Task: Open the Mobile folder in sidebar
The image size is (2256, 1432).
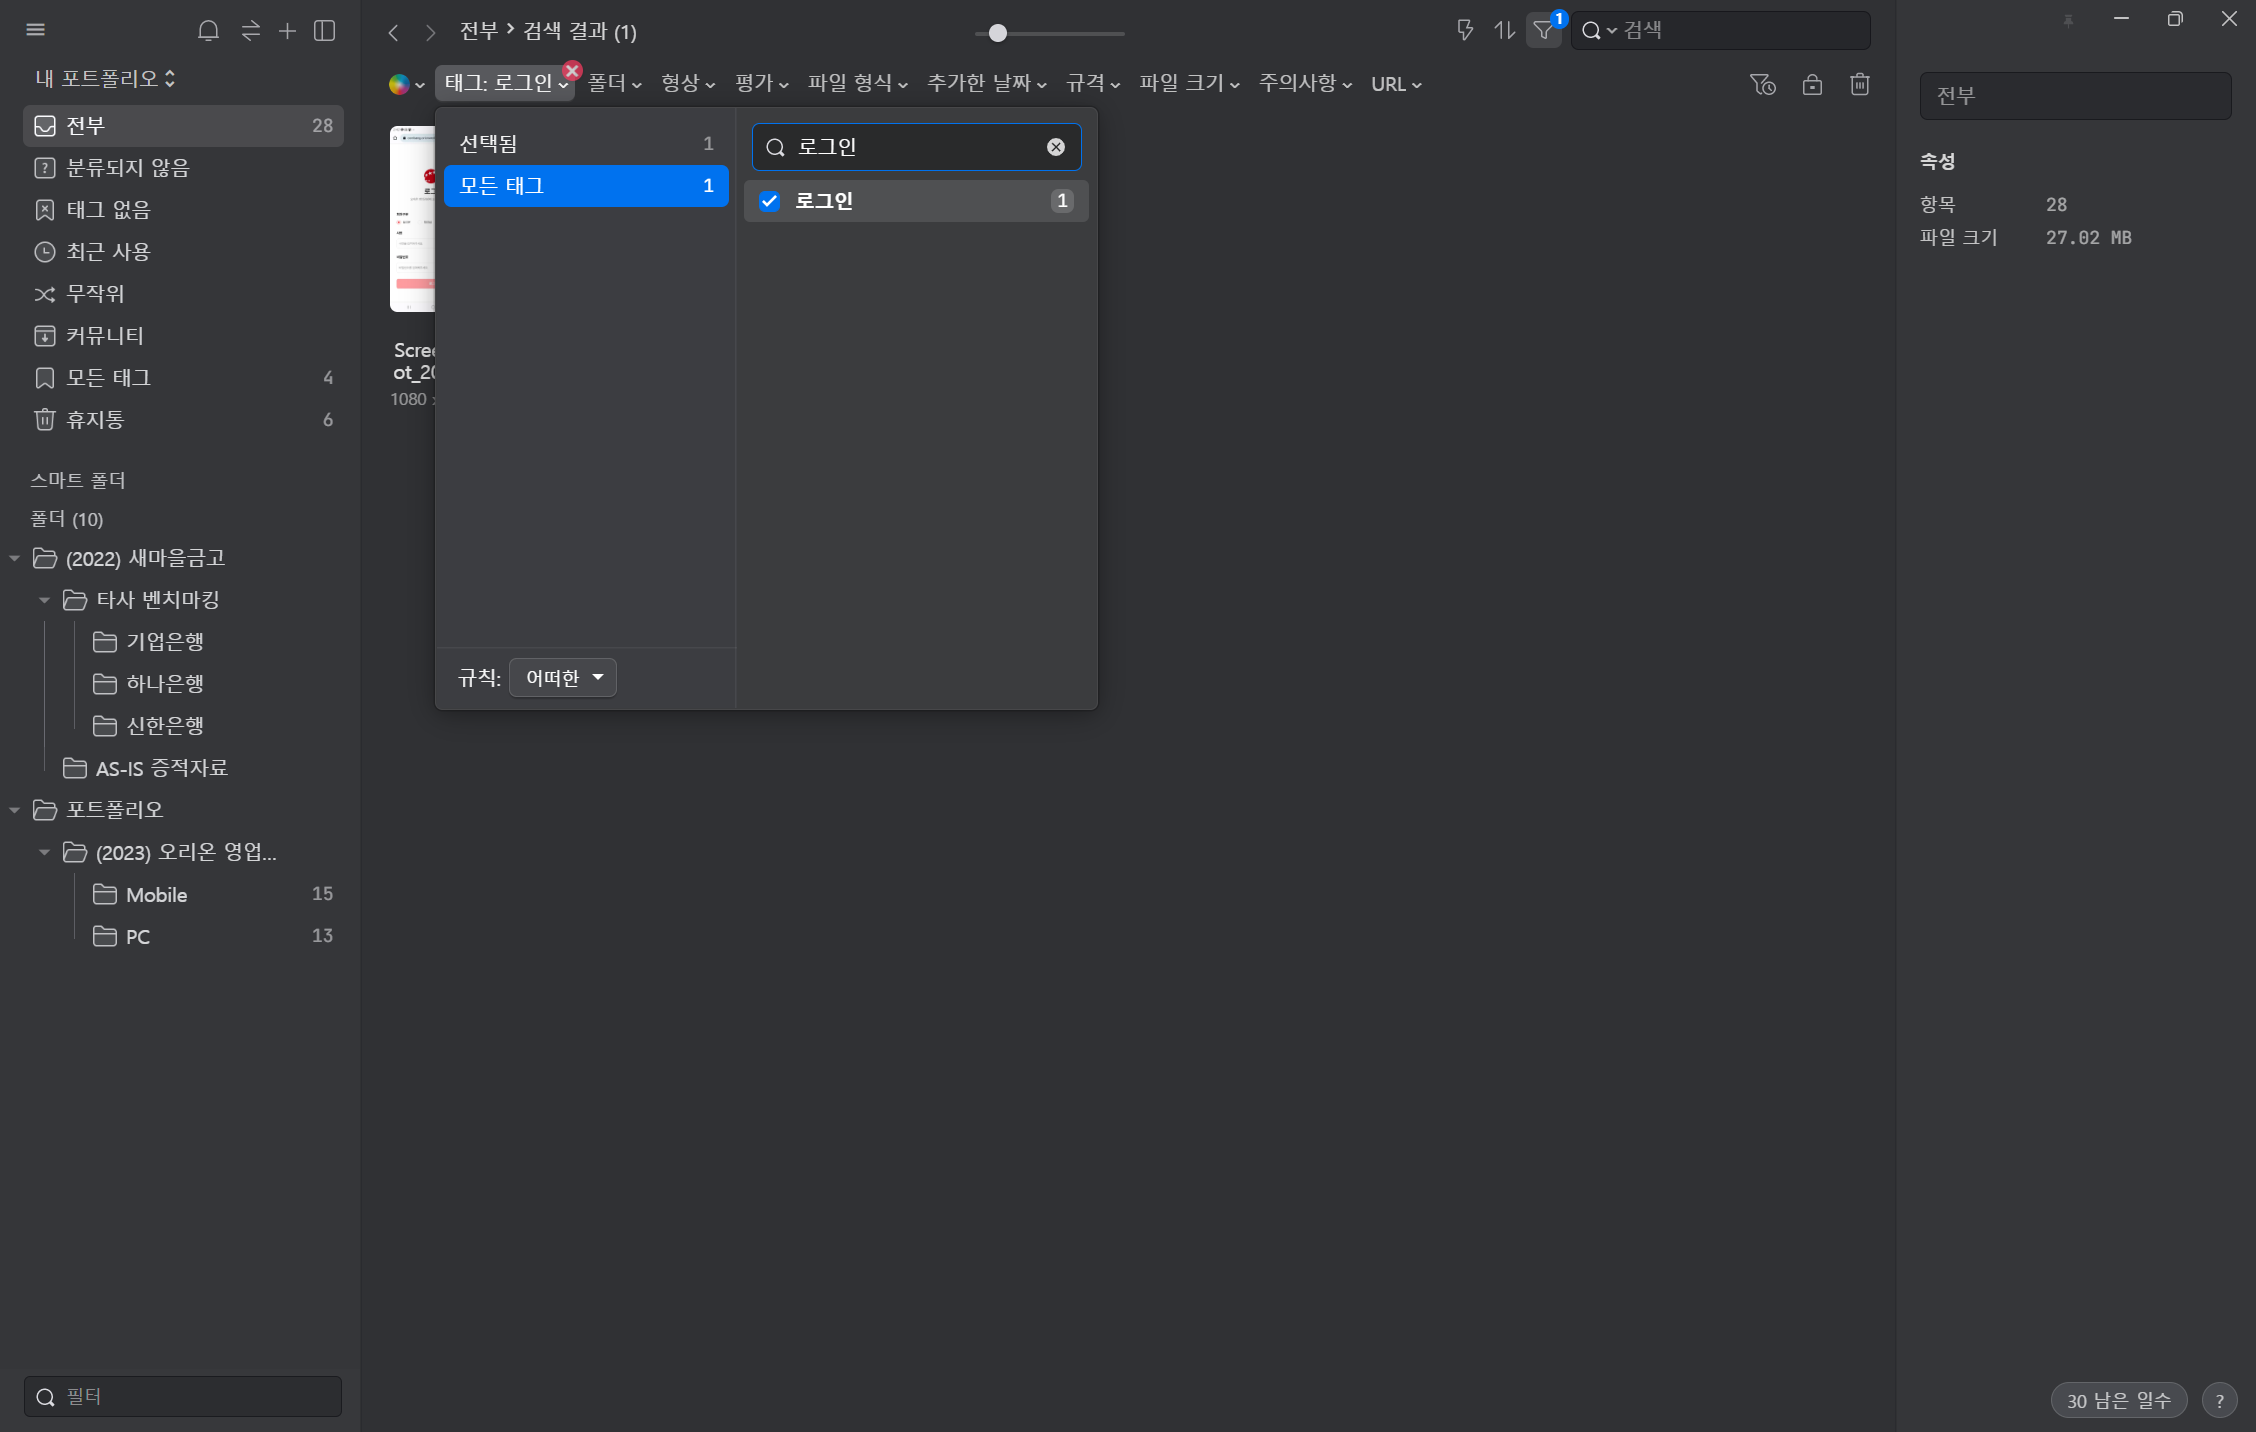Action: point(157,894)
